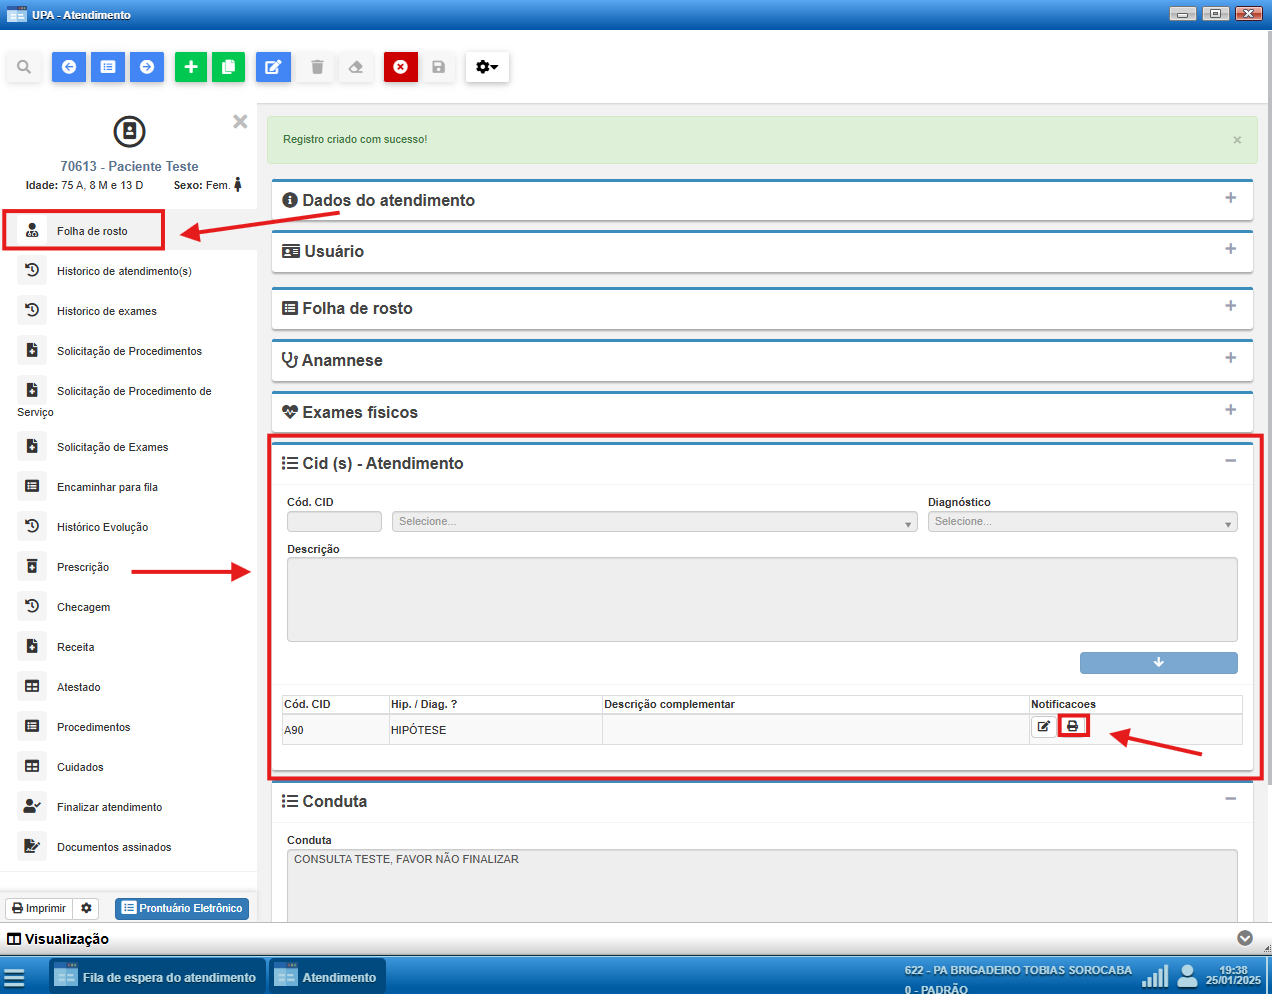This screenshot has height=994, width=1272.
Task: Click the edit icon in the A90 row
Action: 1043,726
